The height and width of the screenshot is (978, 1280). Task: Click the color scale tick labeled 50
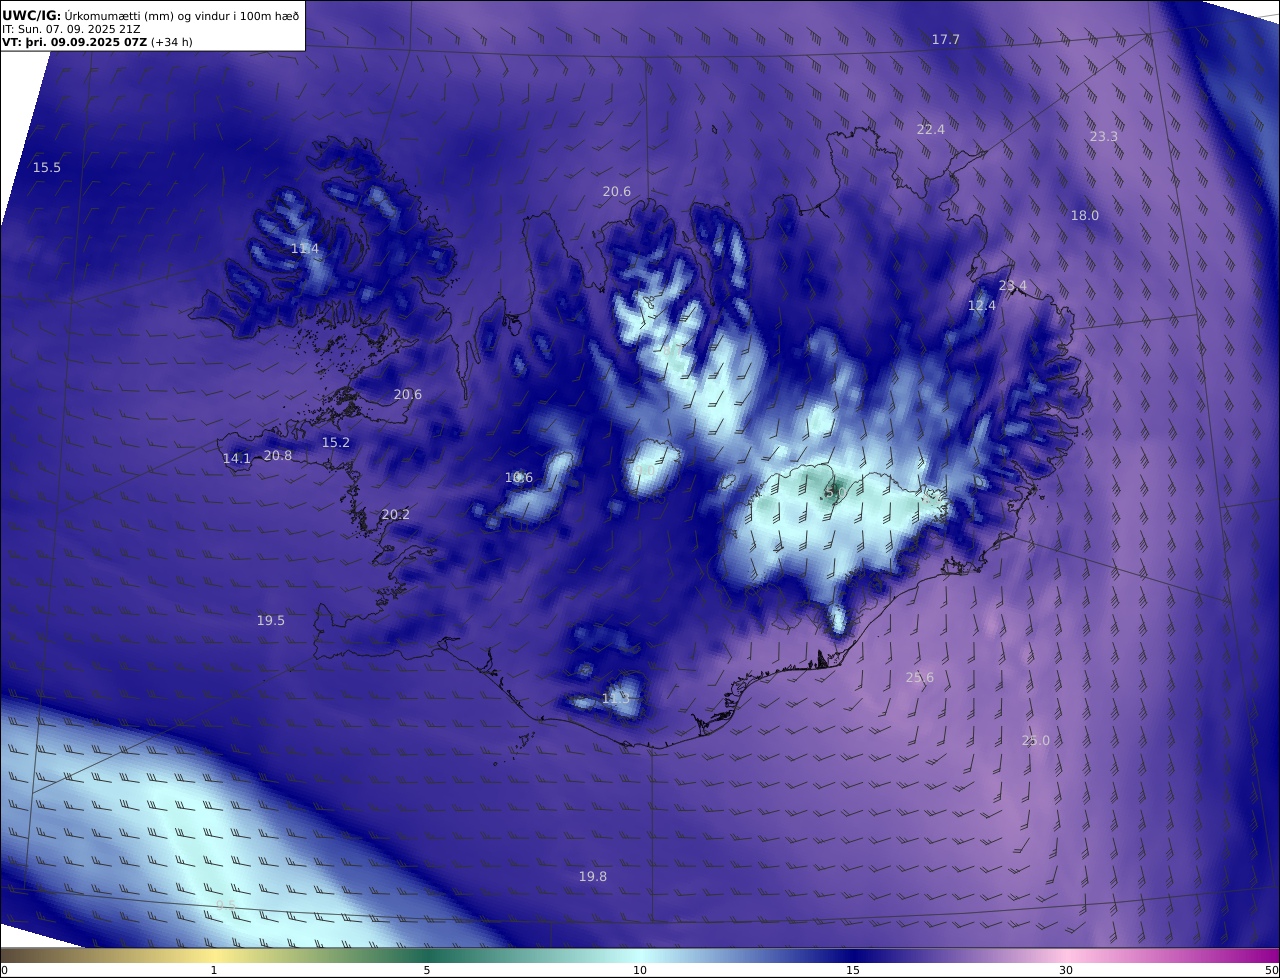[x=1271, y=970]
